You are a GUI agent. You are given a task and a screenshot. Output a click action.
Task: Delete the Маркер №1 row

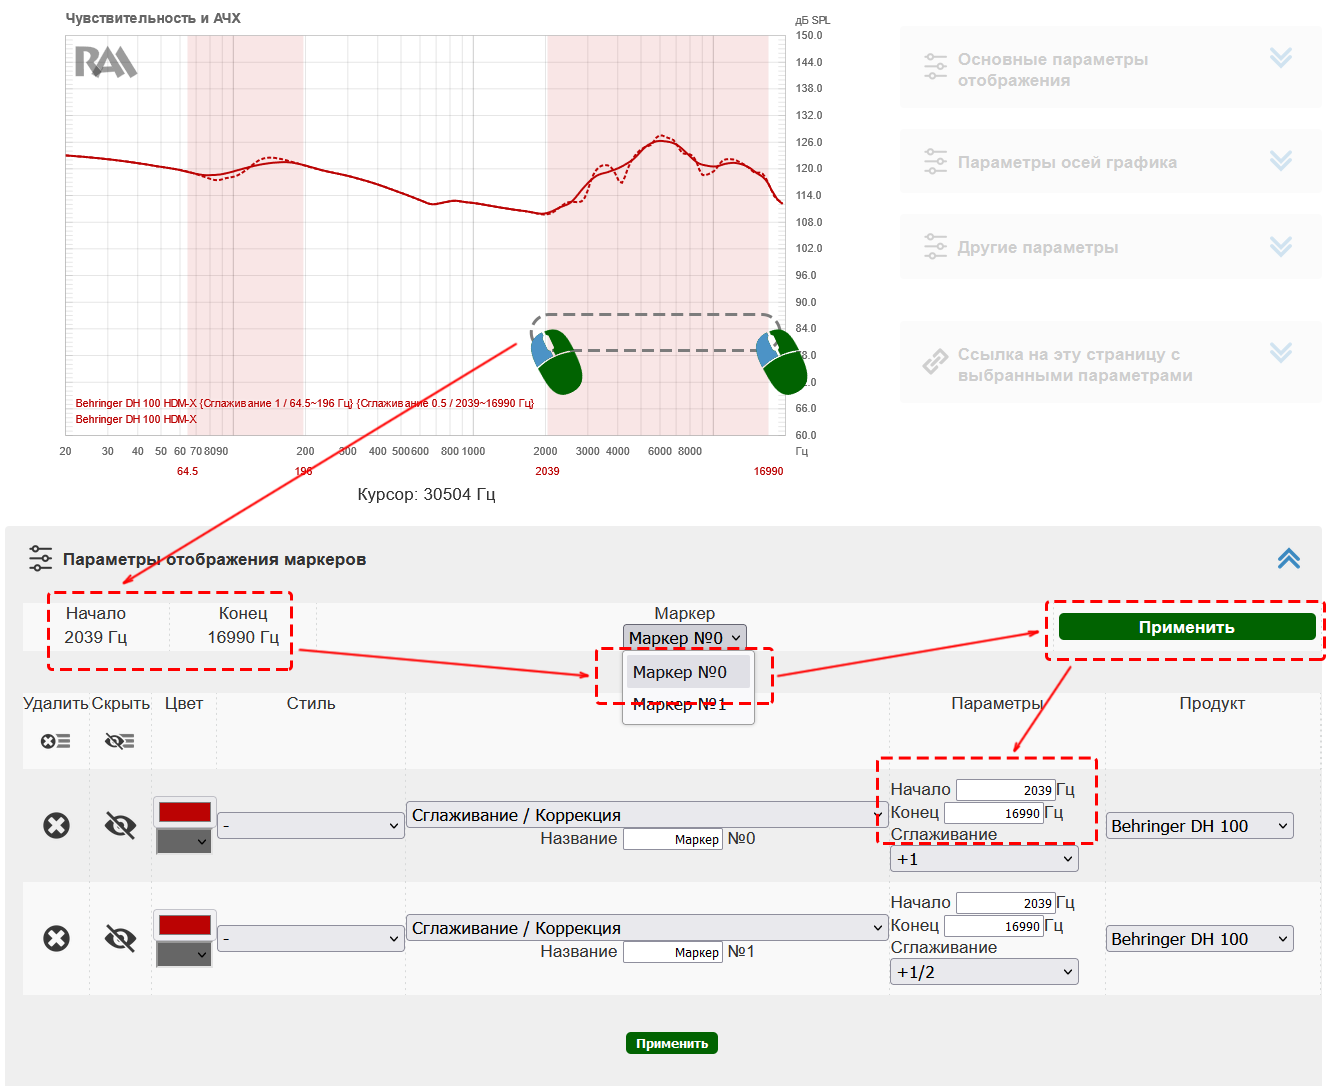(x=57, y=938)
